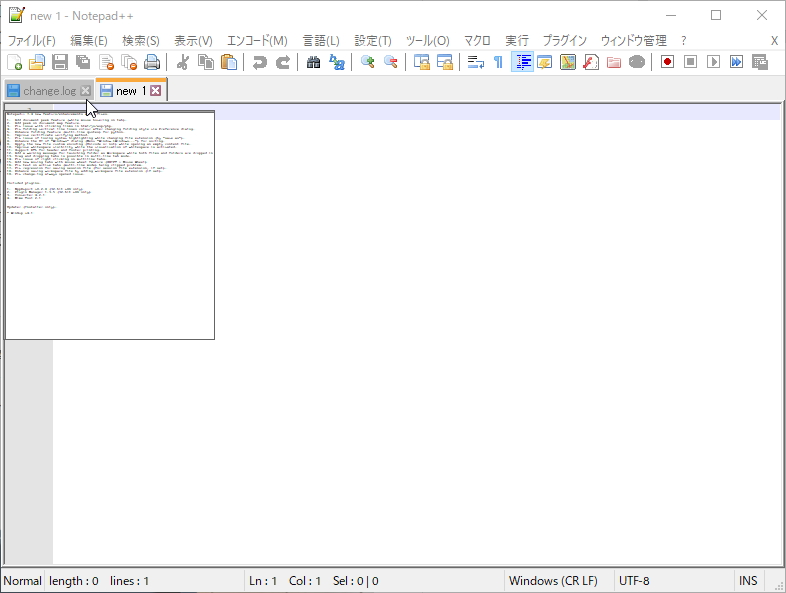The height and width of the screenshot is (593, 786).
Task: Close the new 1 tab
Action: tap(156, 91)
